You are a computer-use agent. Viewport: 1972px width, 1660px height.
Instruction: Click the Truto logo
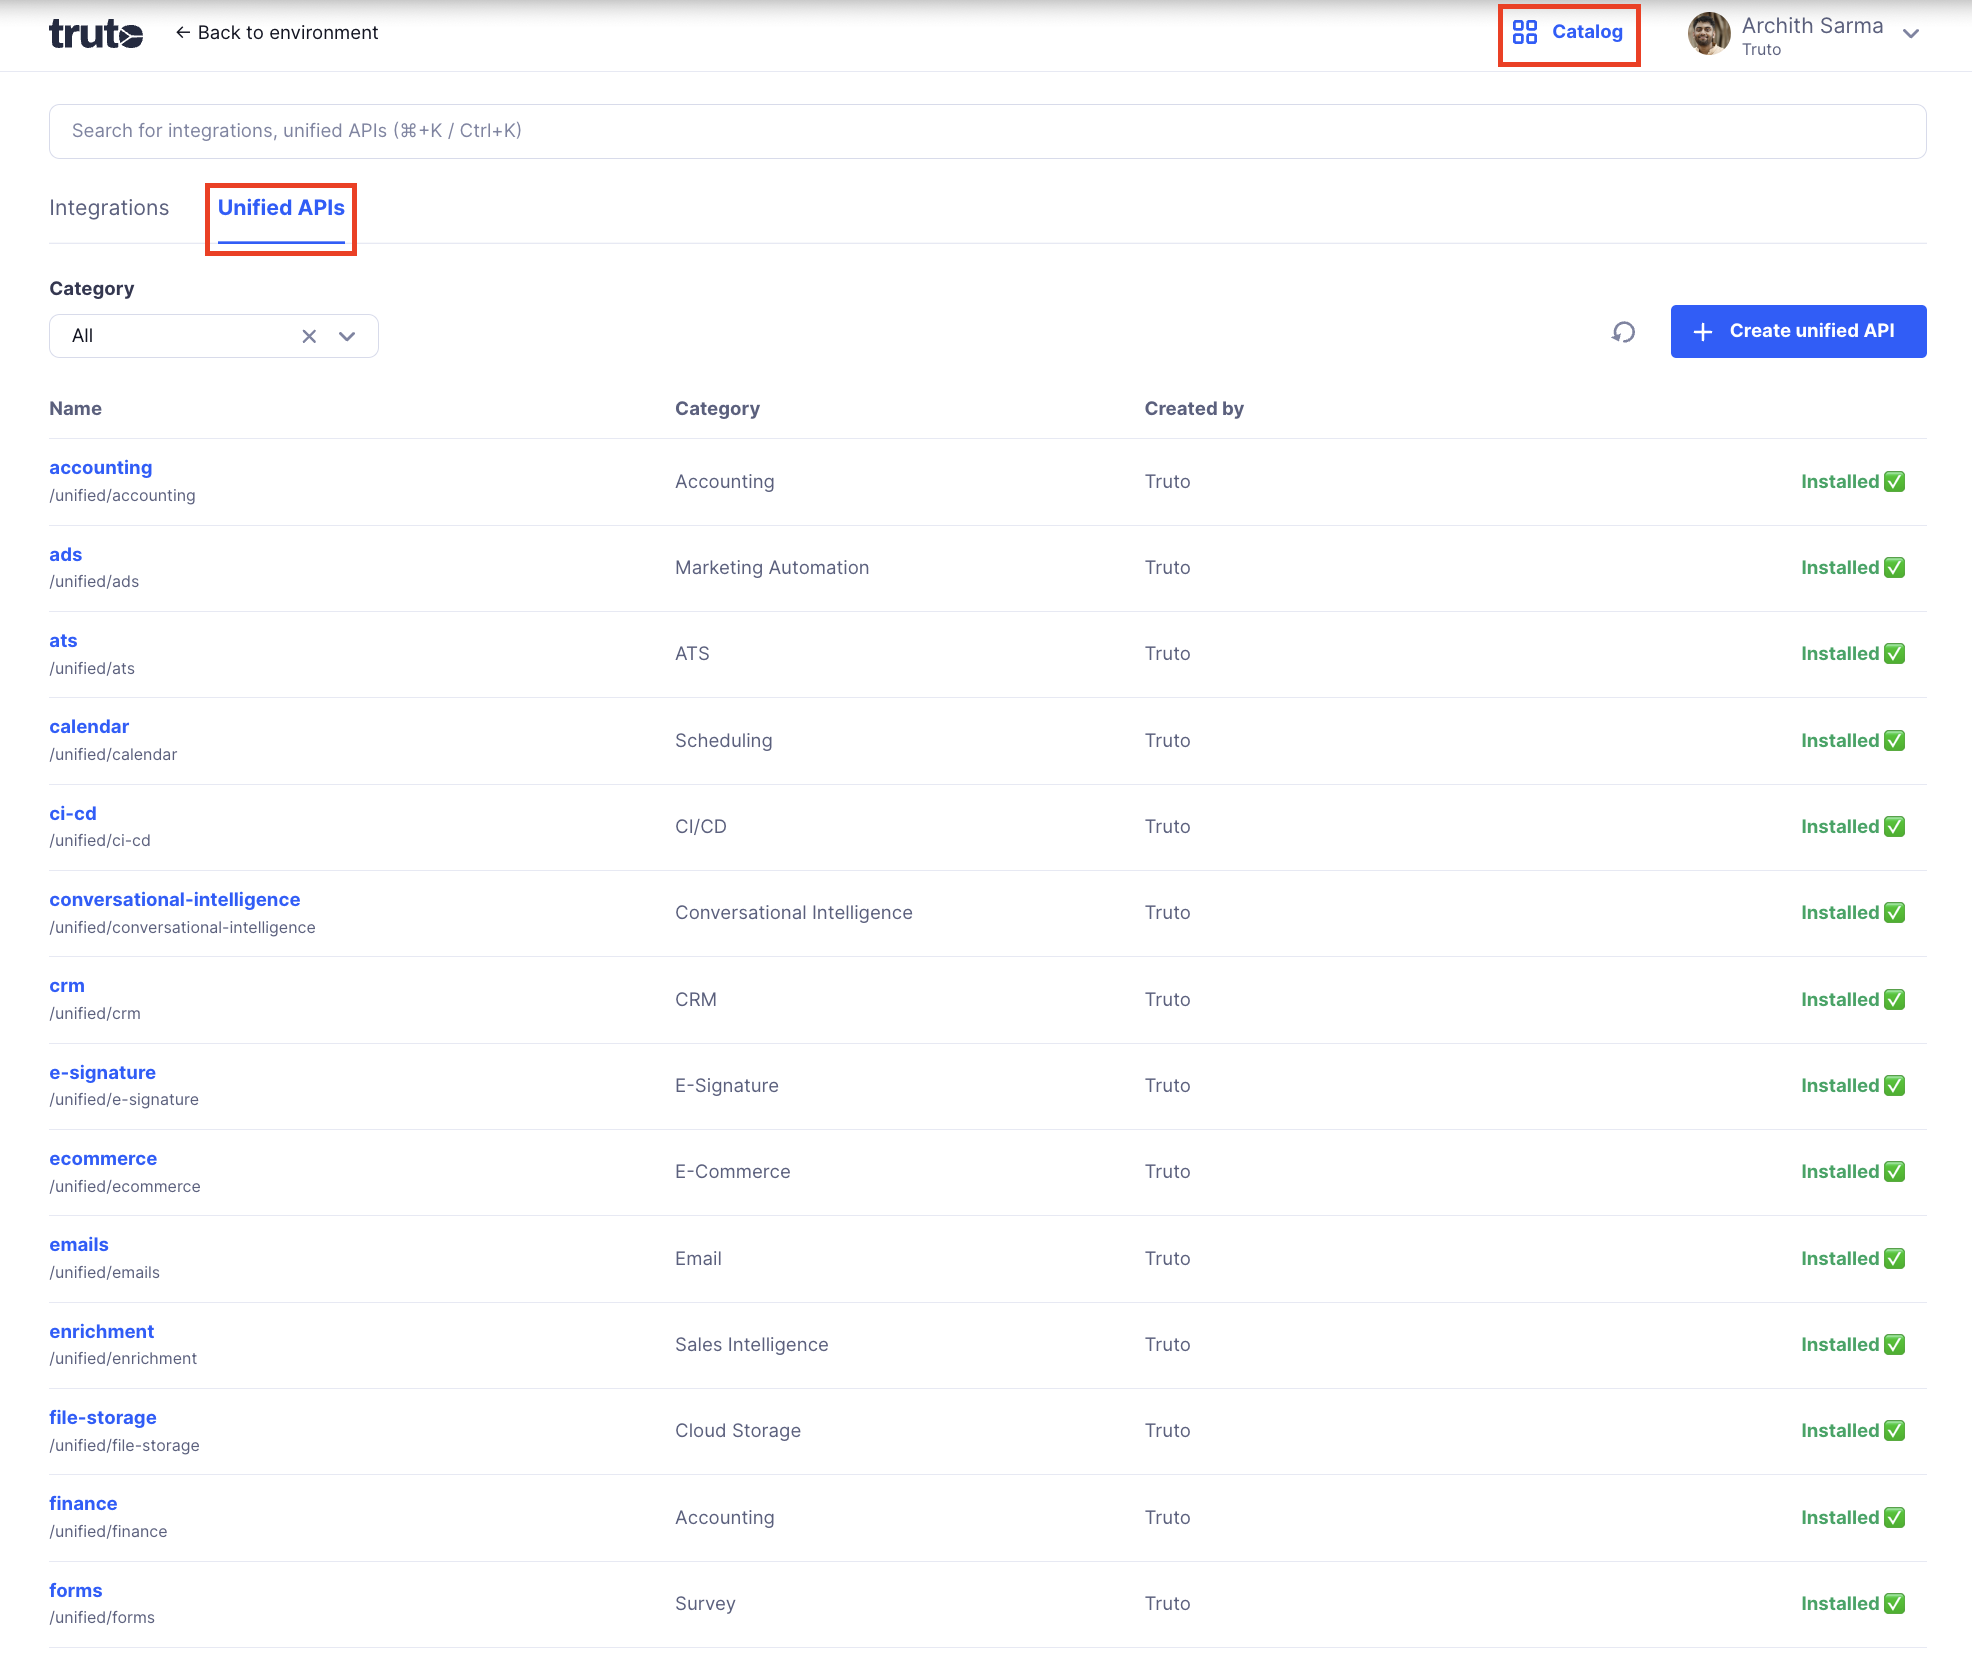[x=96, y=33]
